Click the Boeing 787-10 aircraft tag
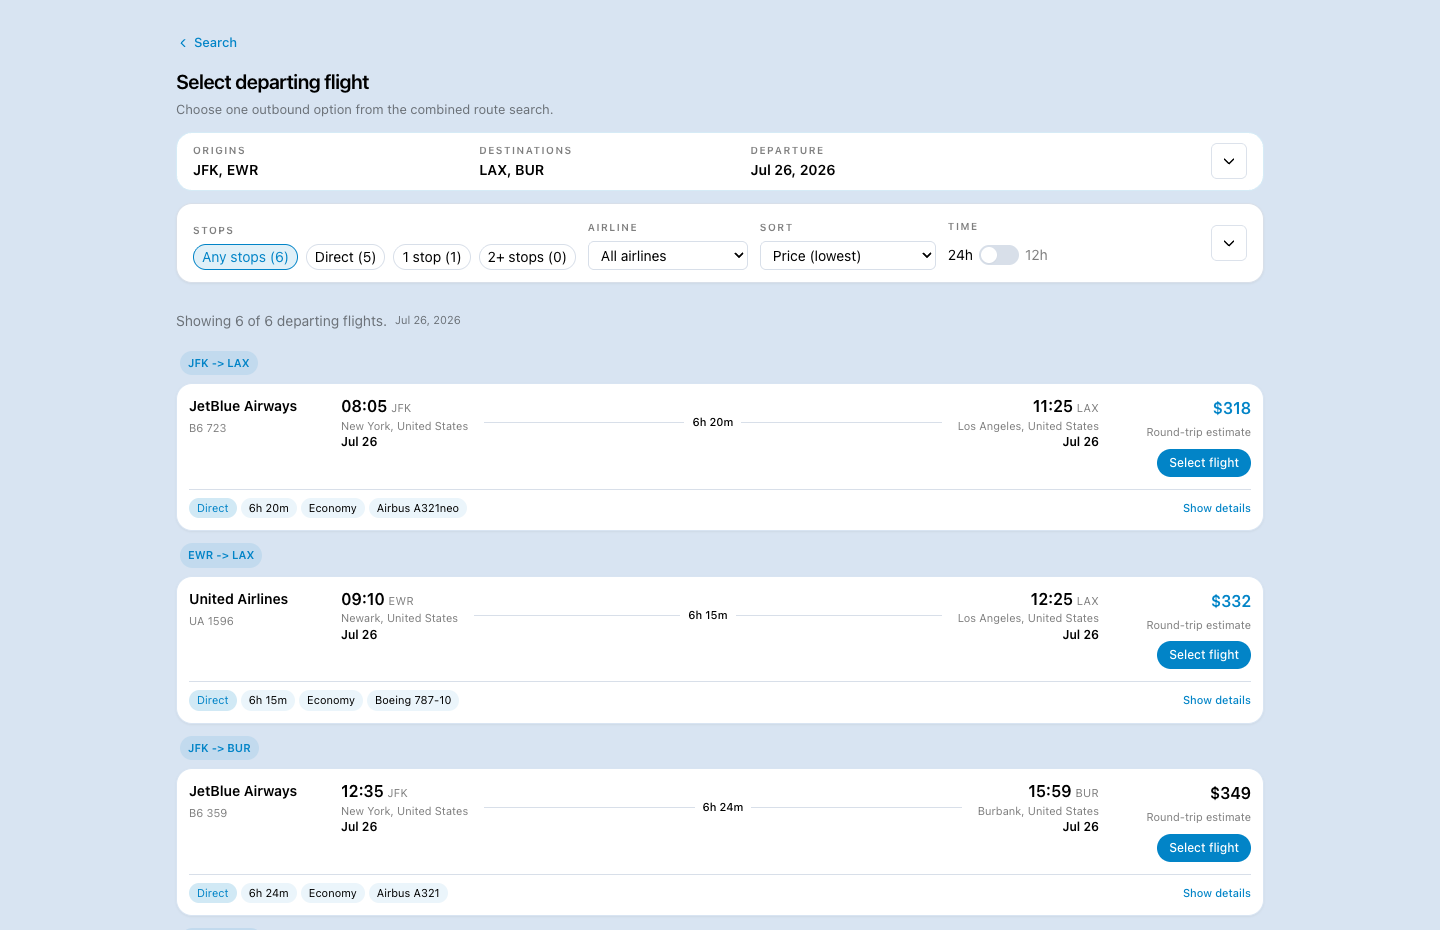This screenshot has height=930, width=1440. 413,700
